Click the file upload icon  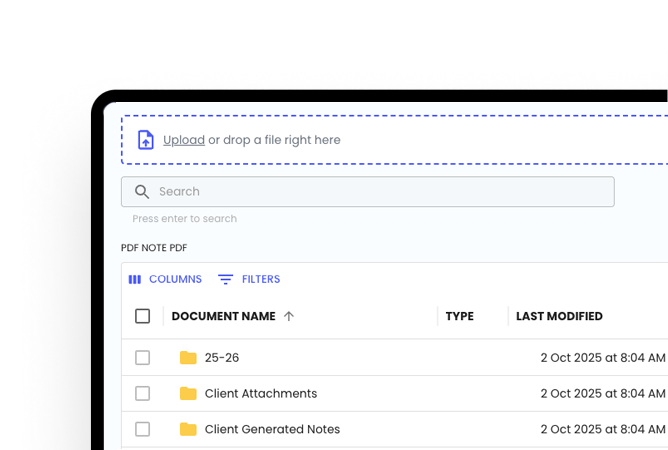[146, 140]
